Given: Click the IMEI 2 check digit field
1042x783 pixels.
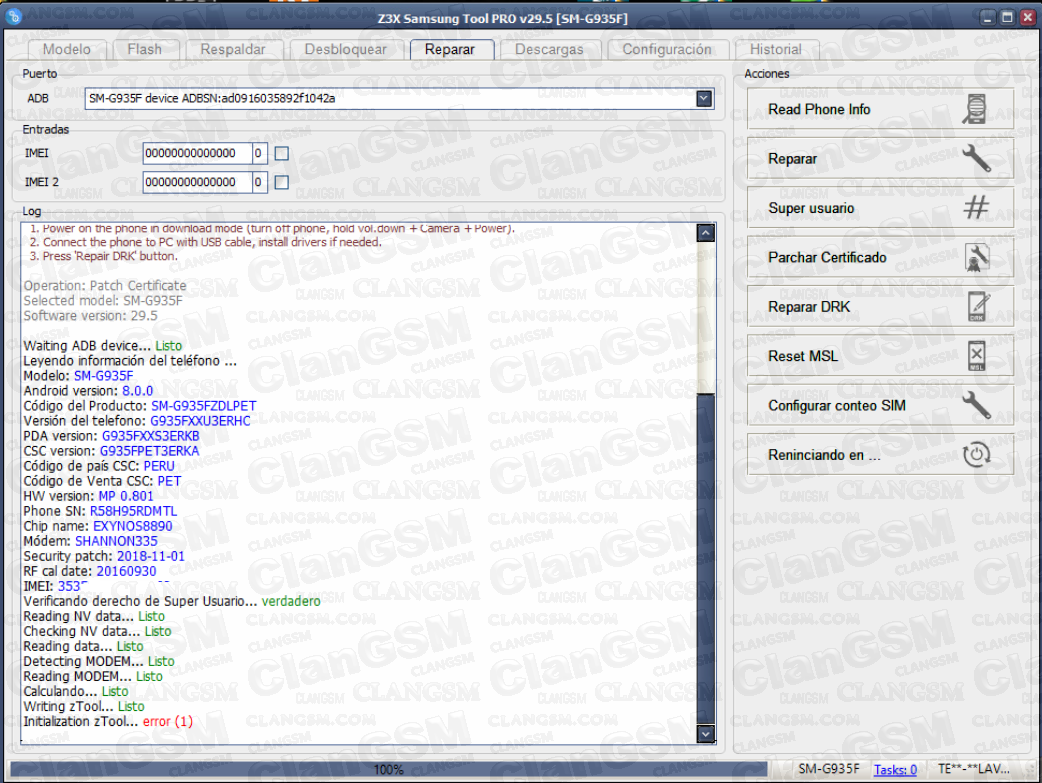Looking at the screenshot, I should click(259, 182).
